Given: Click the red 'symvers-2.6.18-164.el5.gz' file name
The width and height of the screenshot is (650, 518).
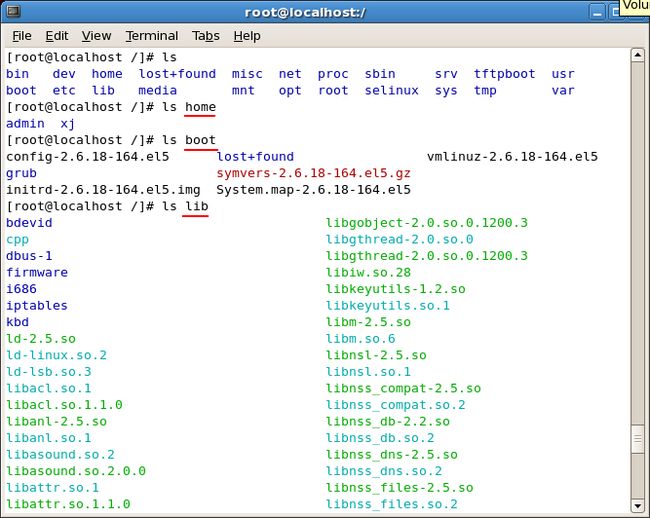Looking at the screenshot, I should [x=313, y=174].
